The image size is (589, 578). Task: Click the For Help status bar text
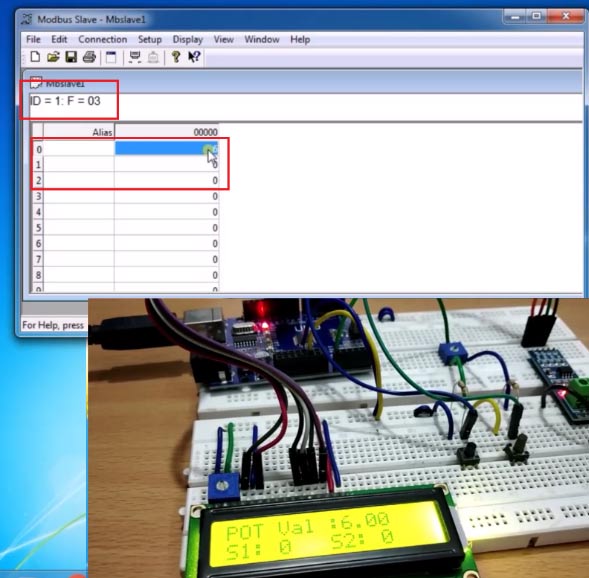pos(53,325)
